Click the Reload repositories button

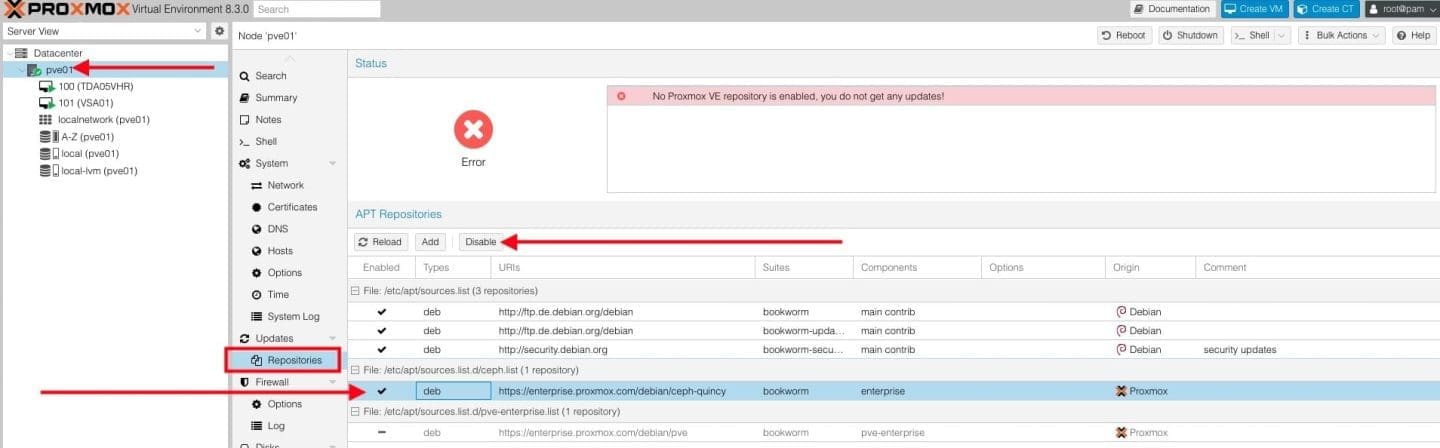point(380,242)
